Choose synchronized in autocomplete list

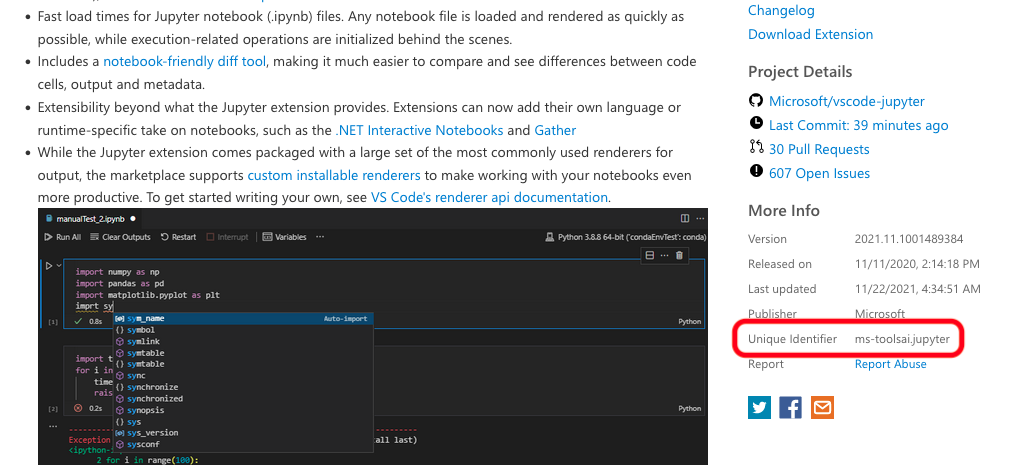[243, 399]
